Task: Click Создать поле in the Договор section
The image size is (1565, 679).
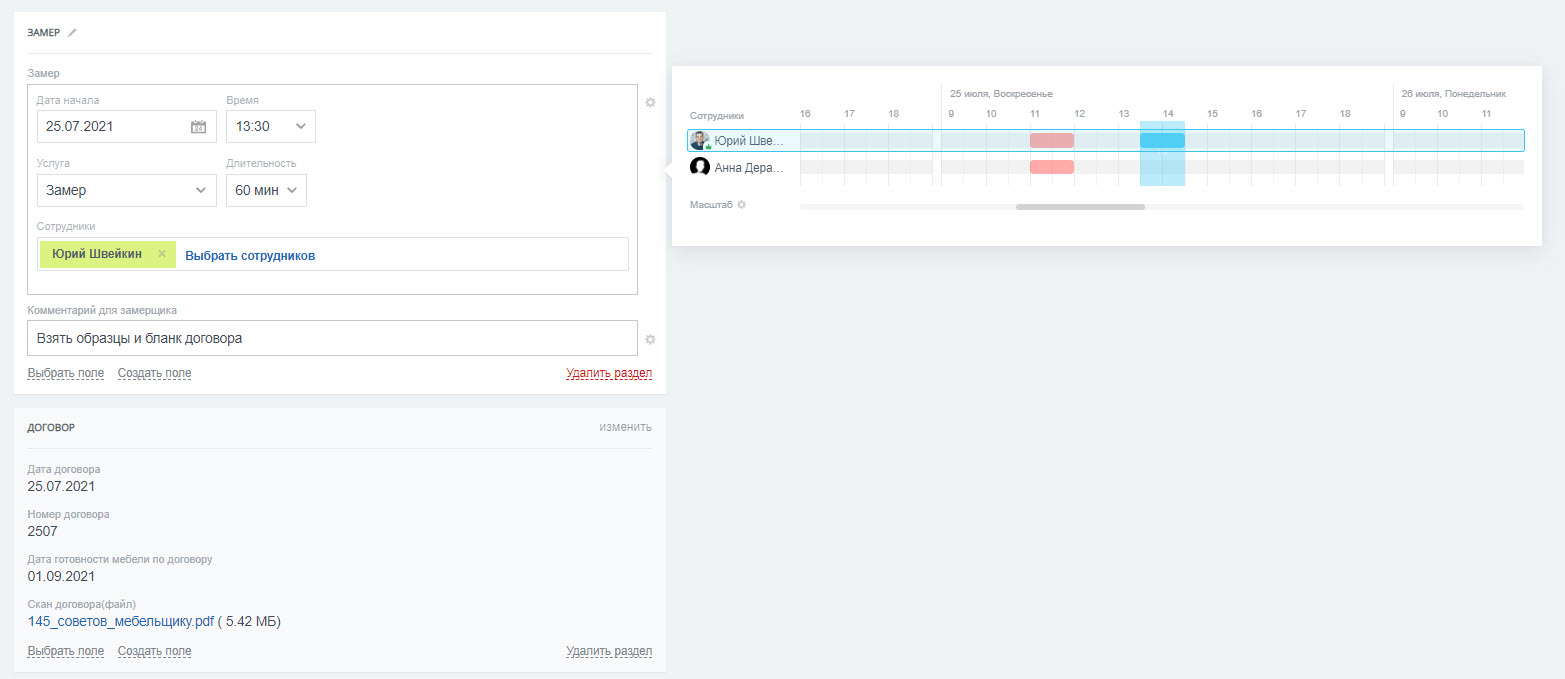Action: 154,651
